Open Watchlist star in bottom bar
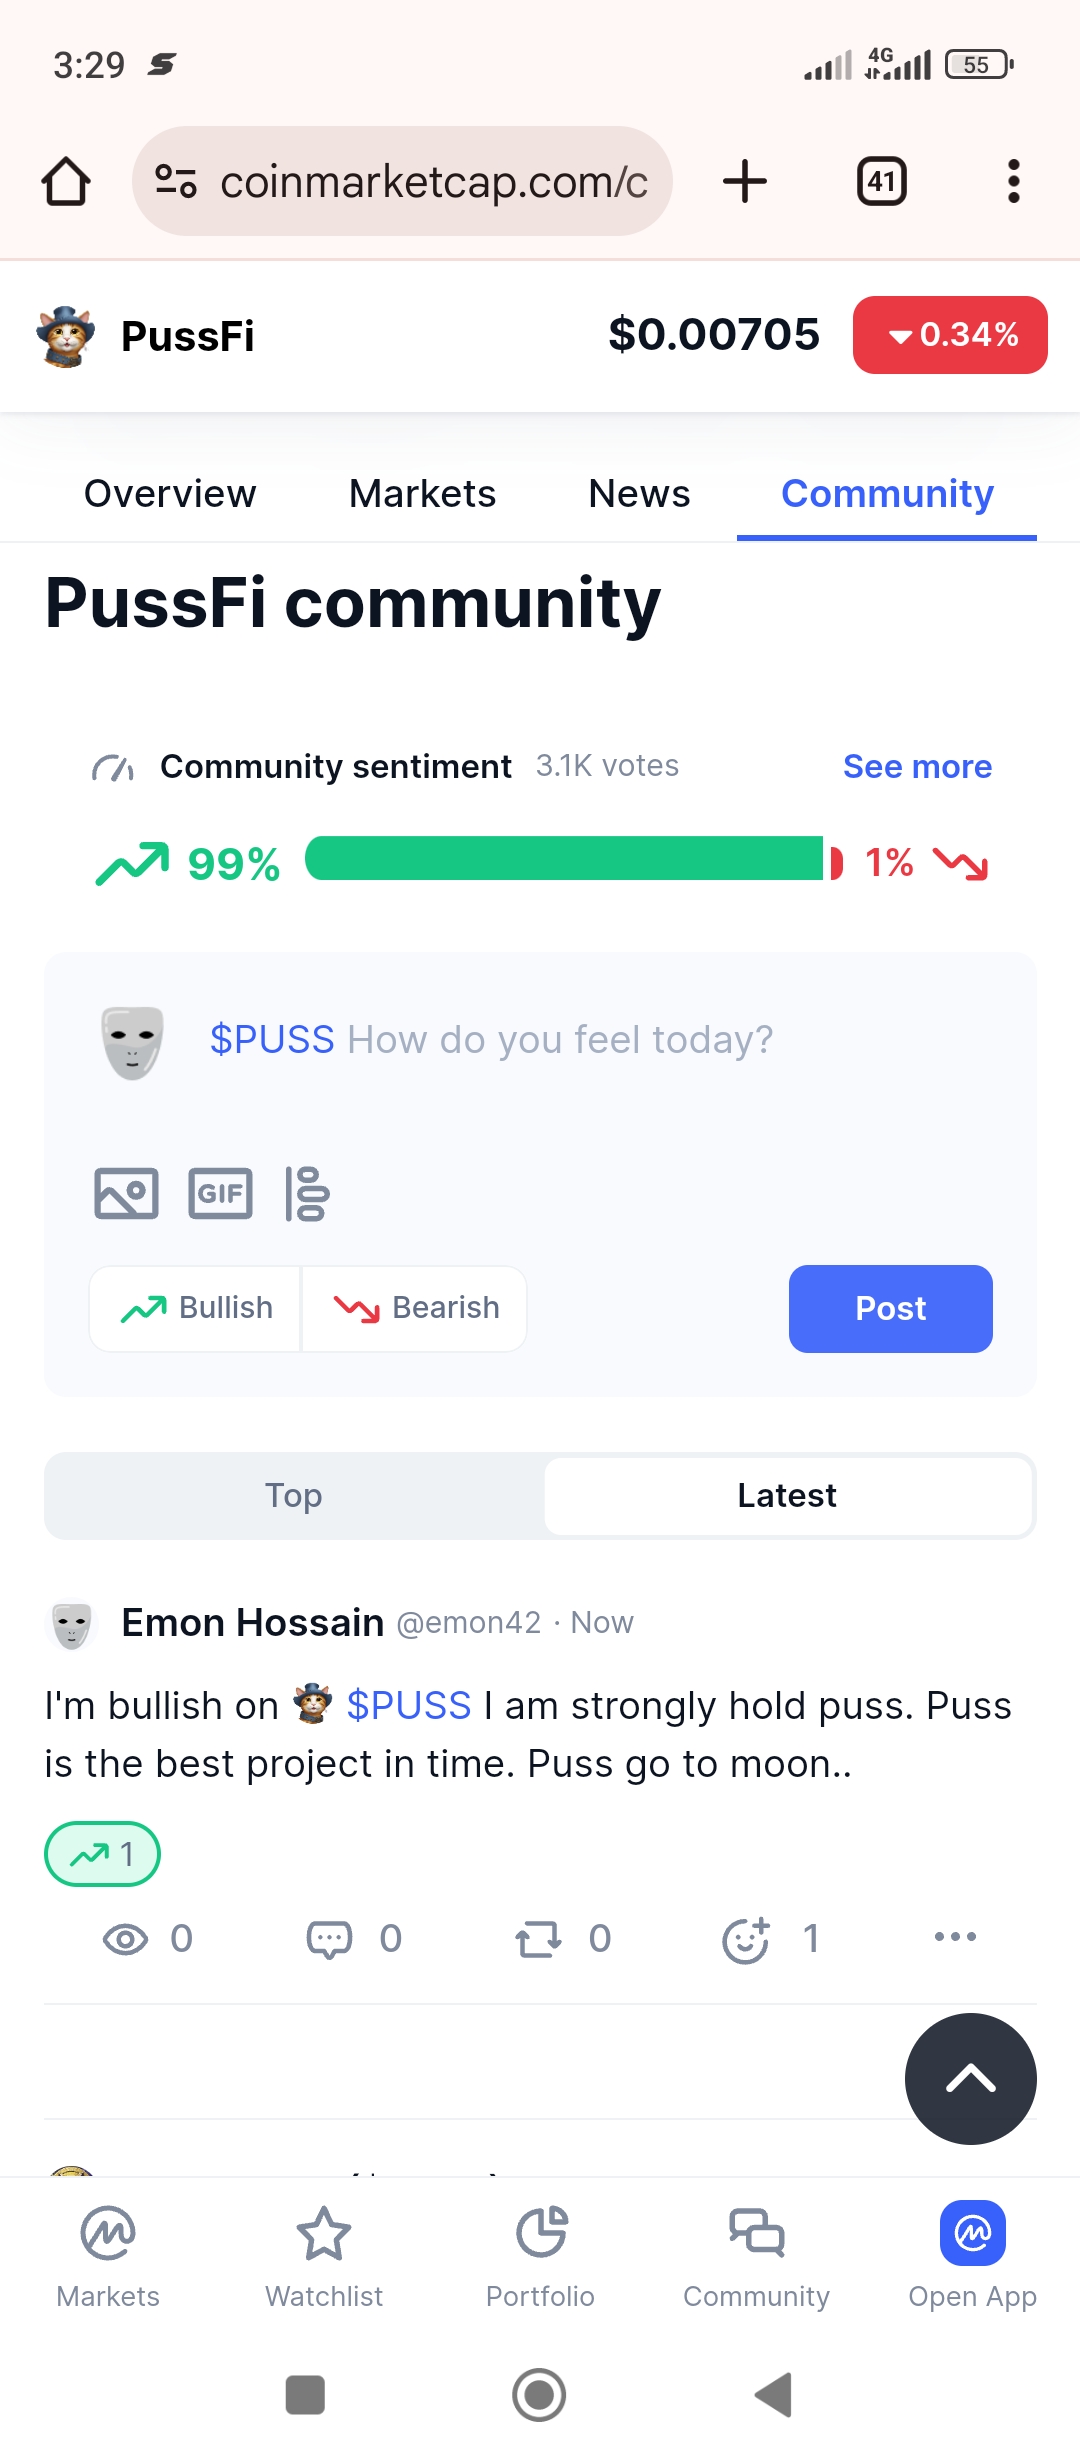Screen dimensions: 1080x2460 point(324,2253)
